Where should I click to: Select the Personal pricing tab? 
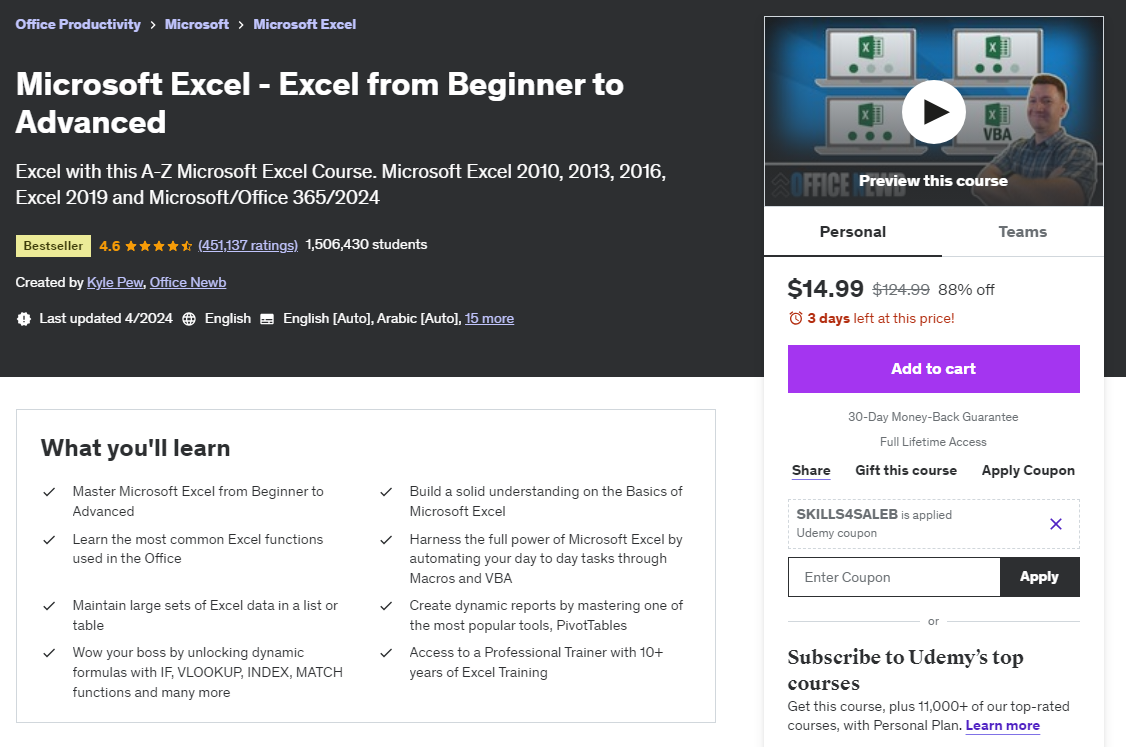pos(852,231)
